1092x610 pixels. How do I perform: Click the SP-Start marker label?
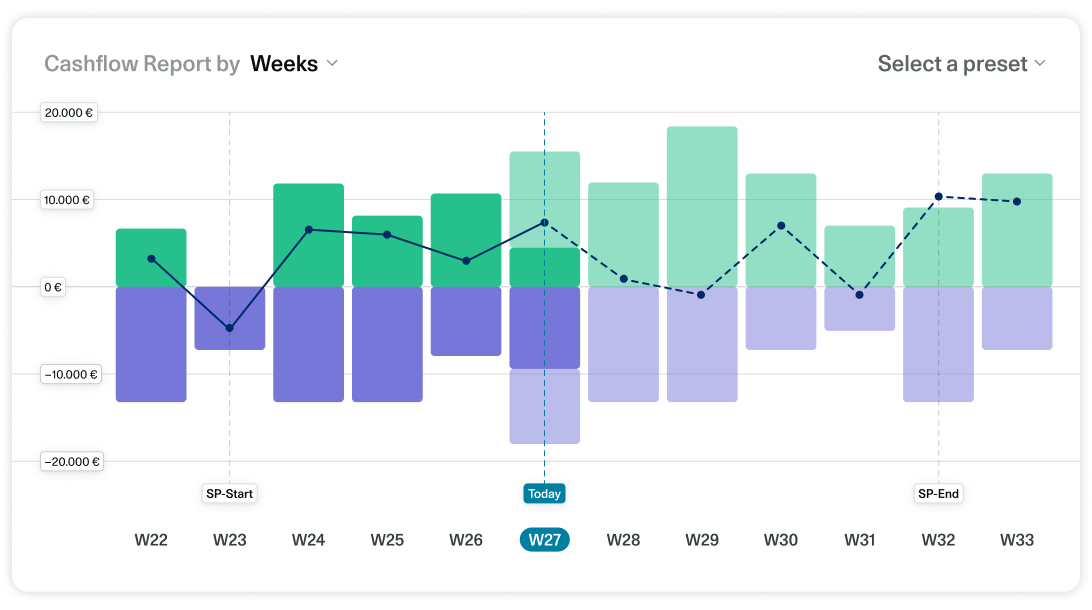click(x=229, y=493)
